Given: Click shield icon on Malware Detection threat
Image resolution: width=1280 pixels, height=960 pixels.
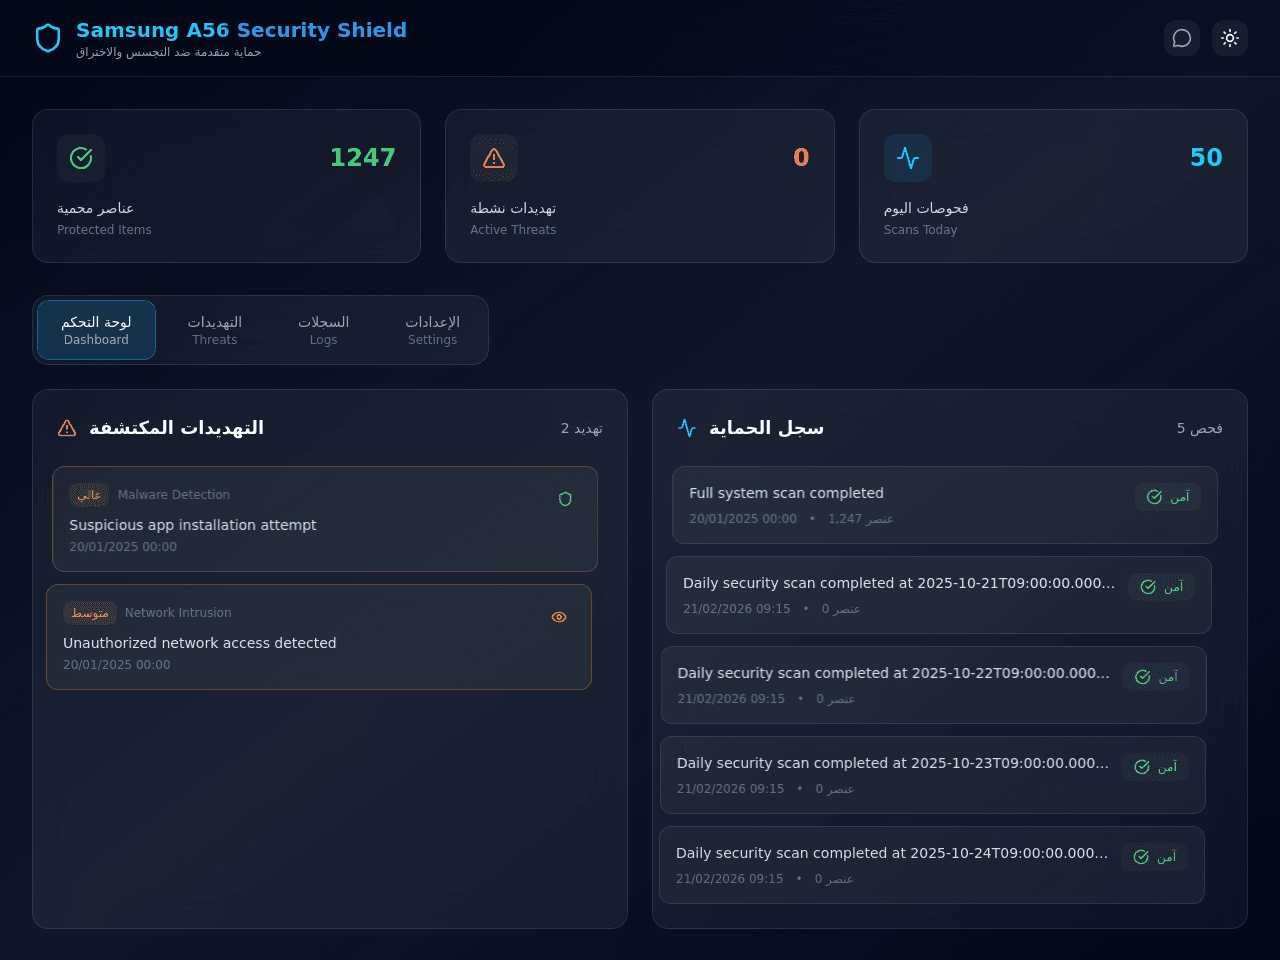Looking at the screenshot, I should (565, 499).
